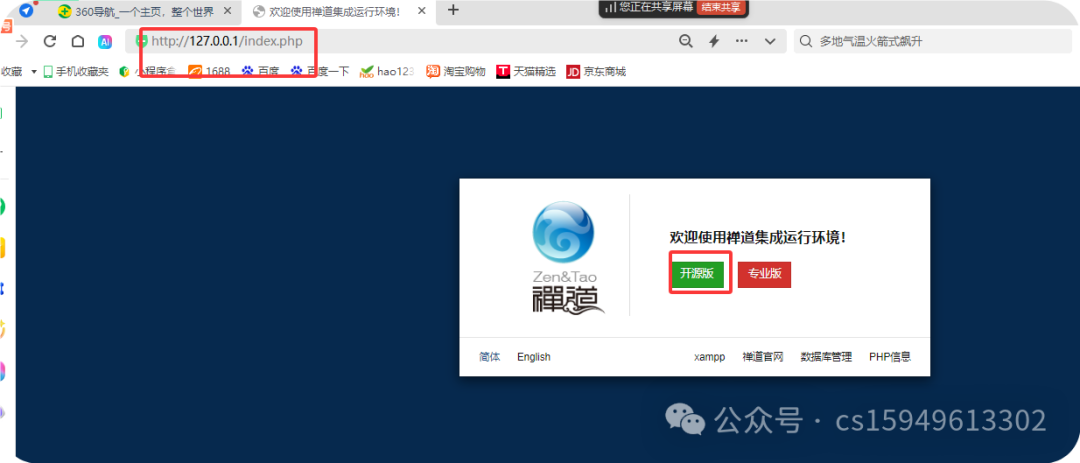
Task: Click the 结束共享 stop sharing button
Action: pyautogui.click(x=720, y=7)
